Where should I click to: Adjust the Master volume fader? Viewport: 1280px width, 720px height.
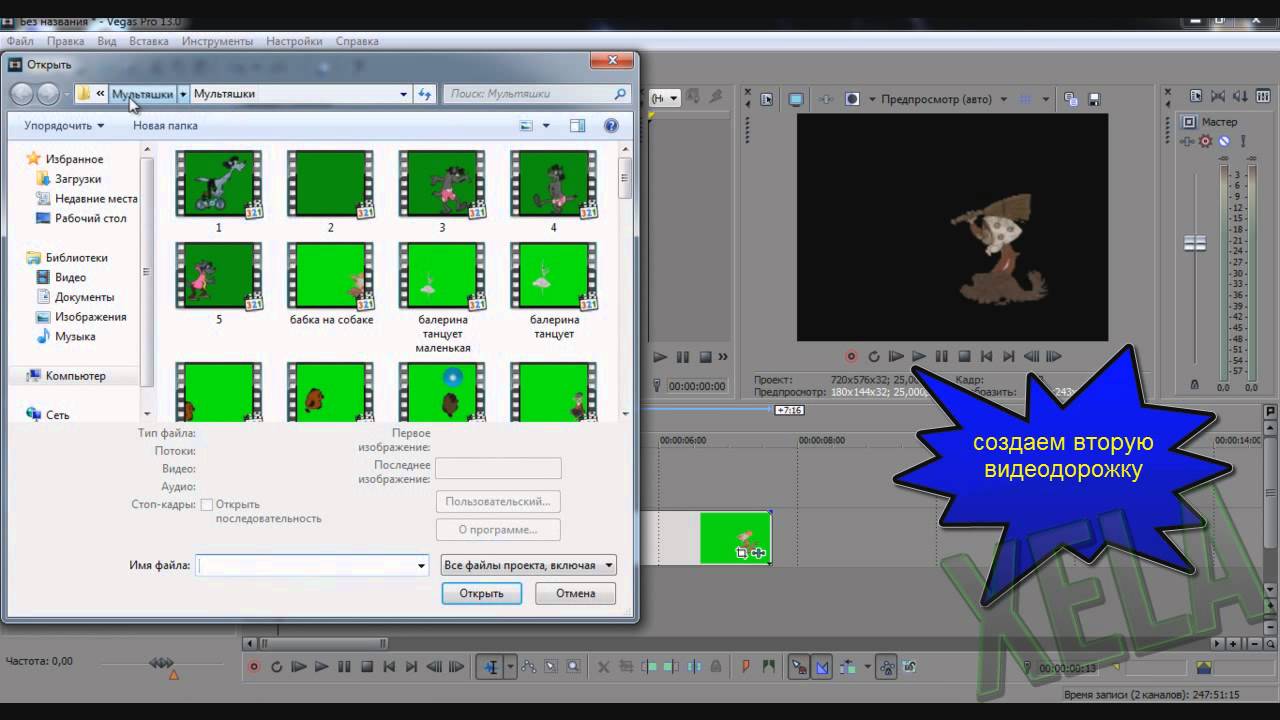point(1195,243)
